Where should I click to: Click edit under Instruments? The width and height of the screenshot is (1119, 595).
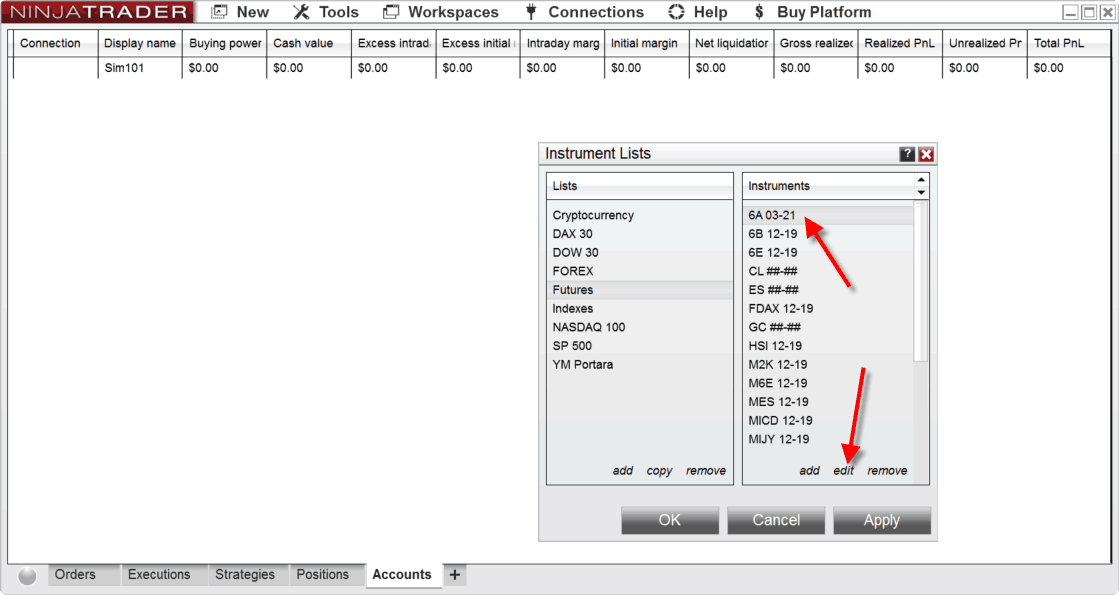(x=844, y=471)
